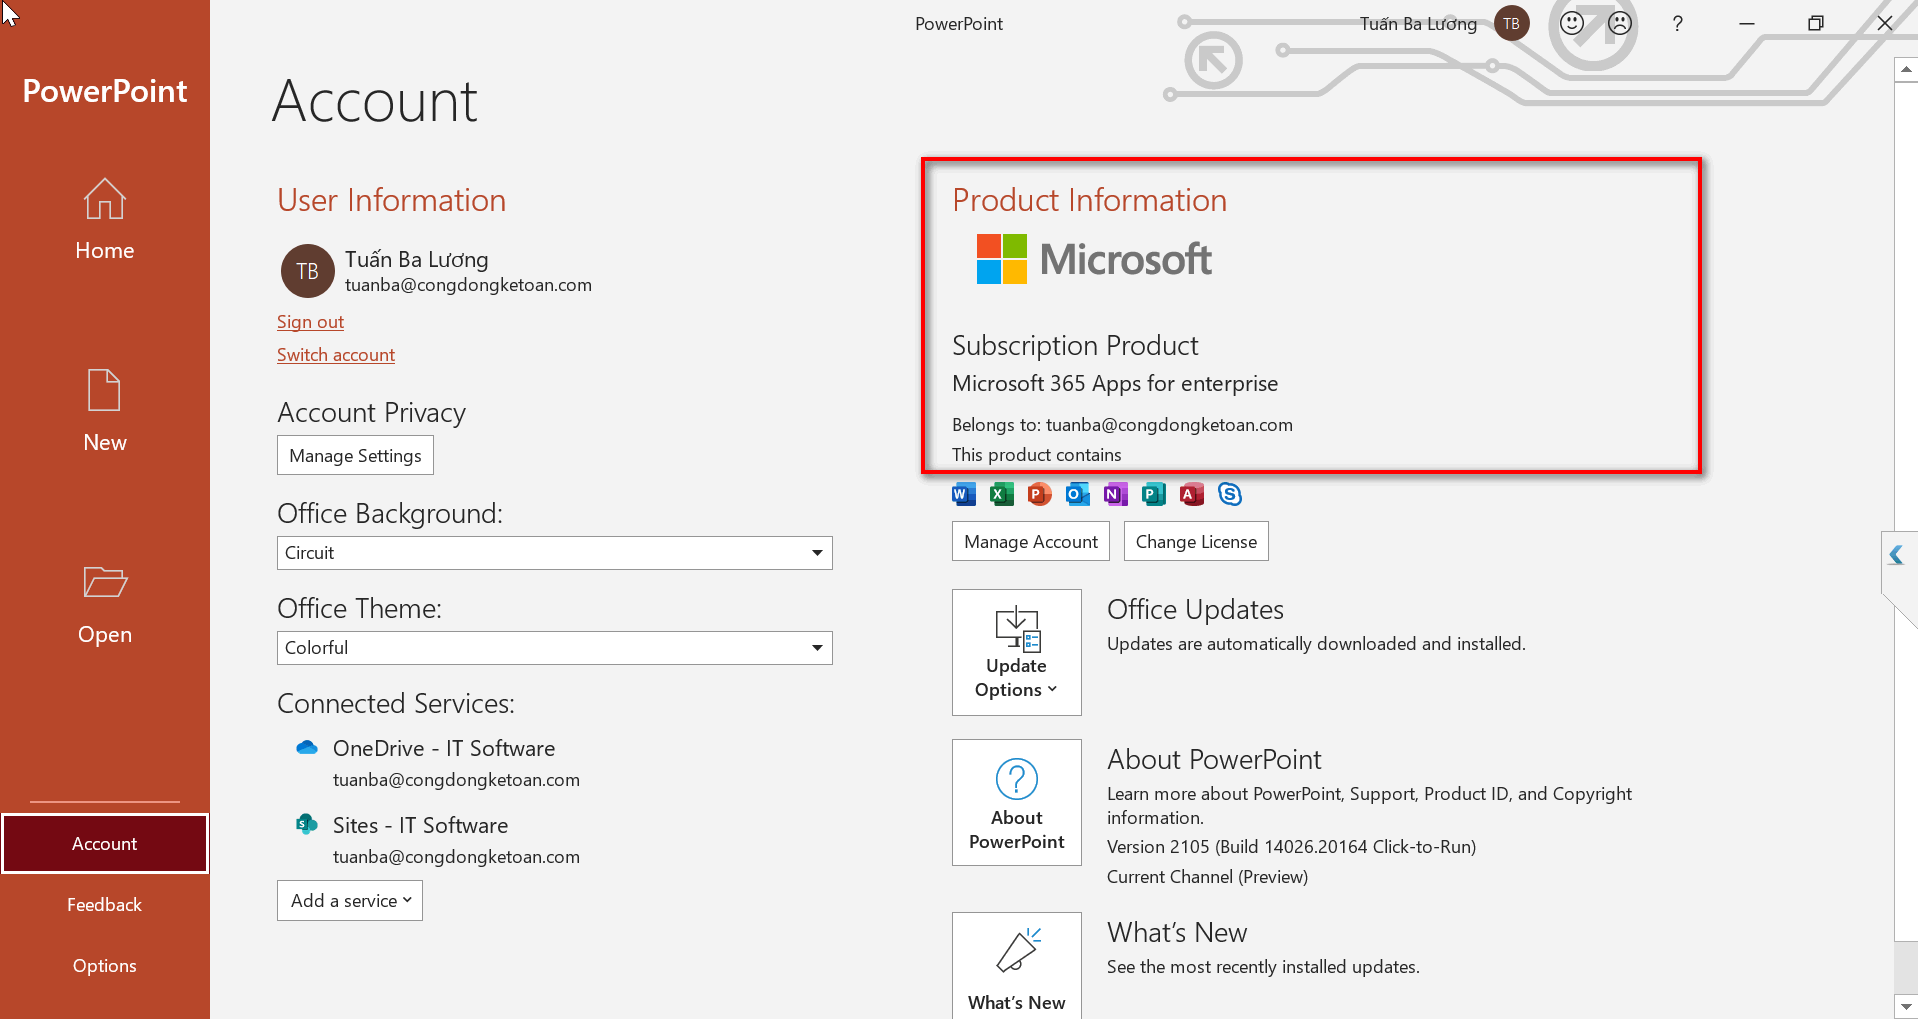This screenshot has width=1918, height=1019.
Task: Select the New tab label
Action: tap(105, 442)
